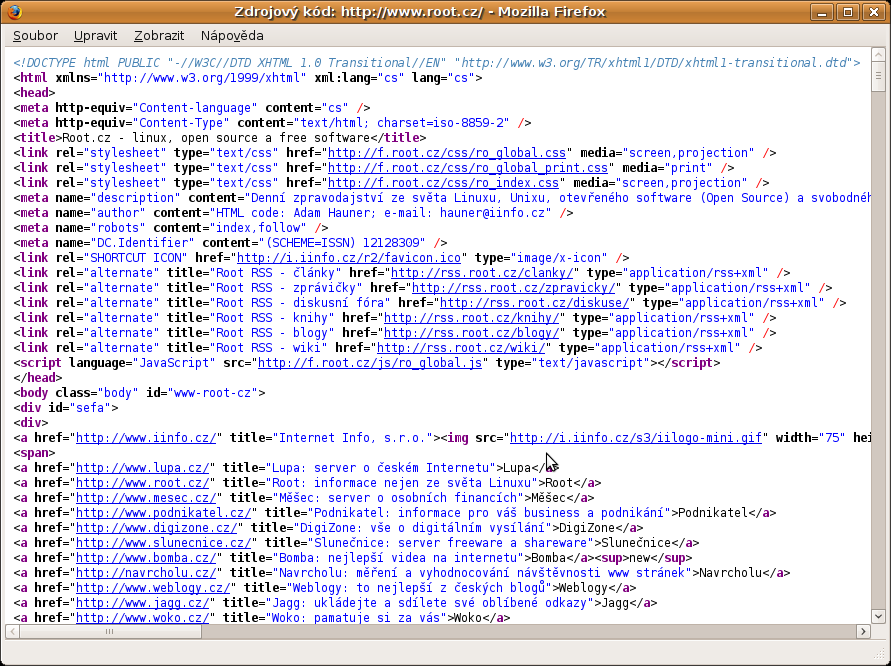Minimize the source code window
The width and height of the screenshot is (891, 666).
click(x=822, y=12)
